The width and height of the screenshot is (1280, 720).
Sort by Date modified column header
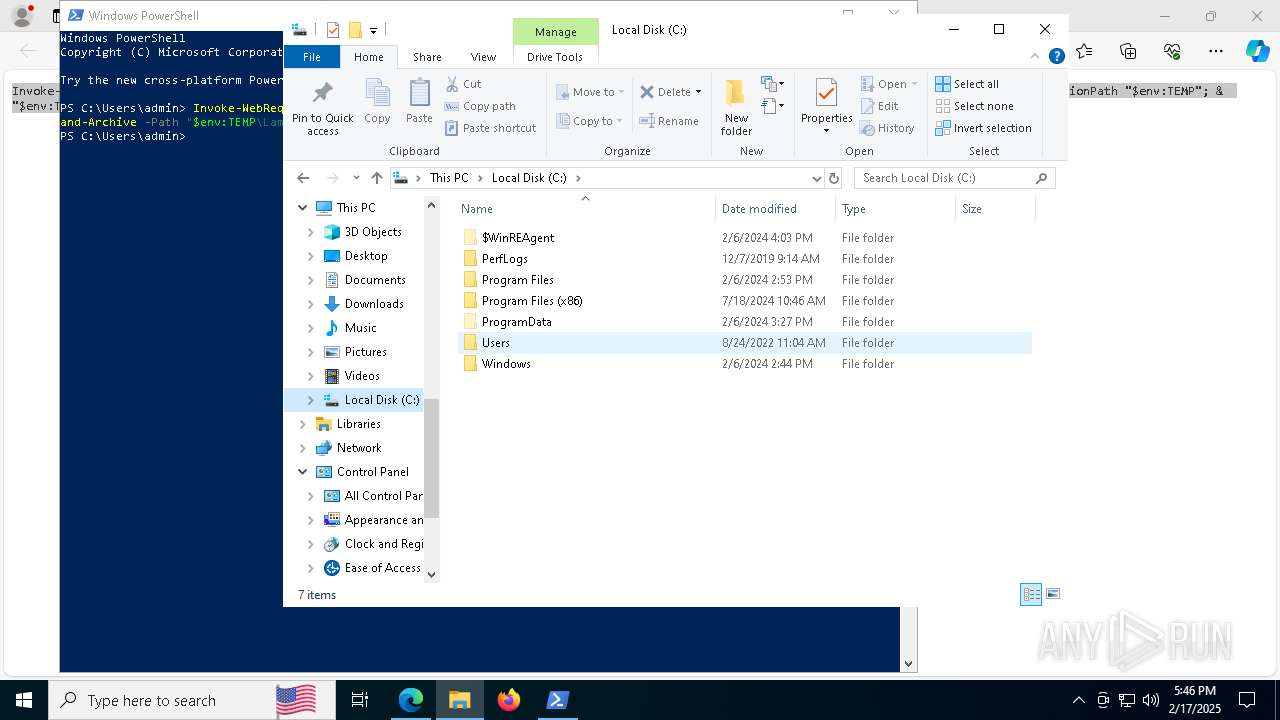pyautogui.click(x=776, y=208)
